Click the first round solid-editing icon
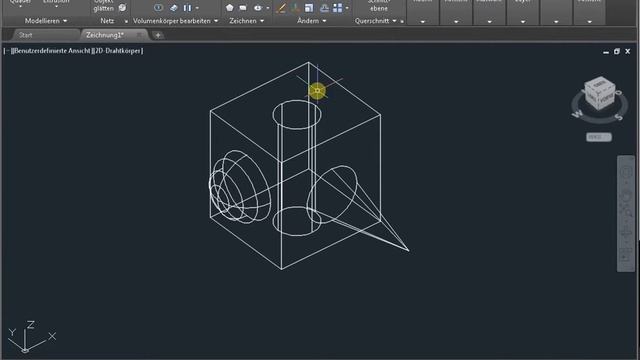Viewport: 640px width, 360px height. [158, 7]
